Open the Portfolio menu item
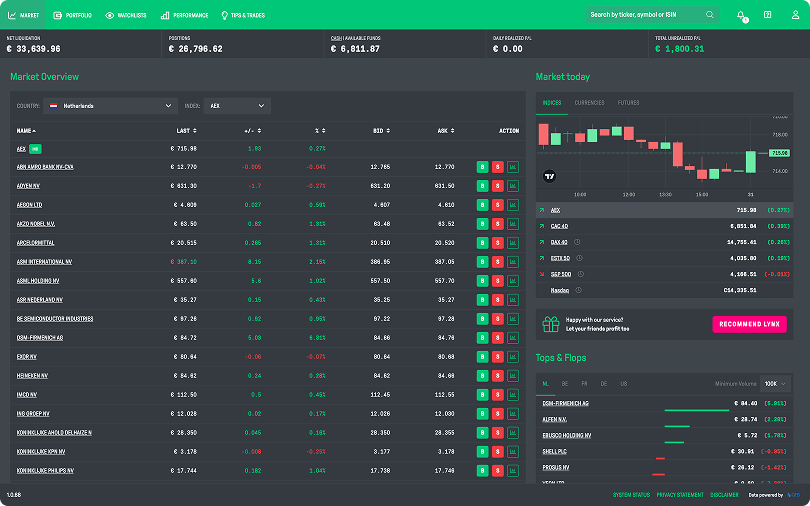 point(72,15)
